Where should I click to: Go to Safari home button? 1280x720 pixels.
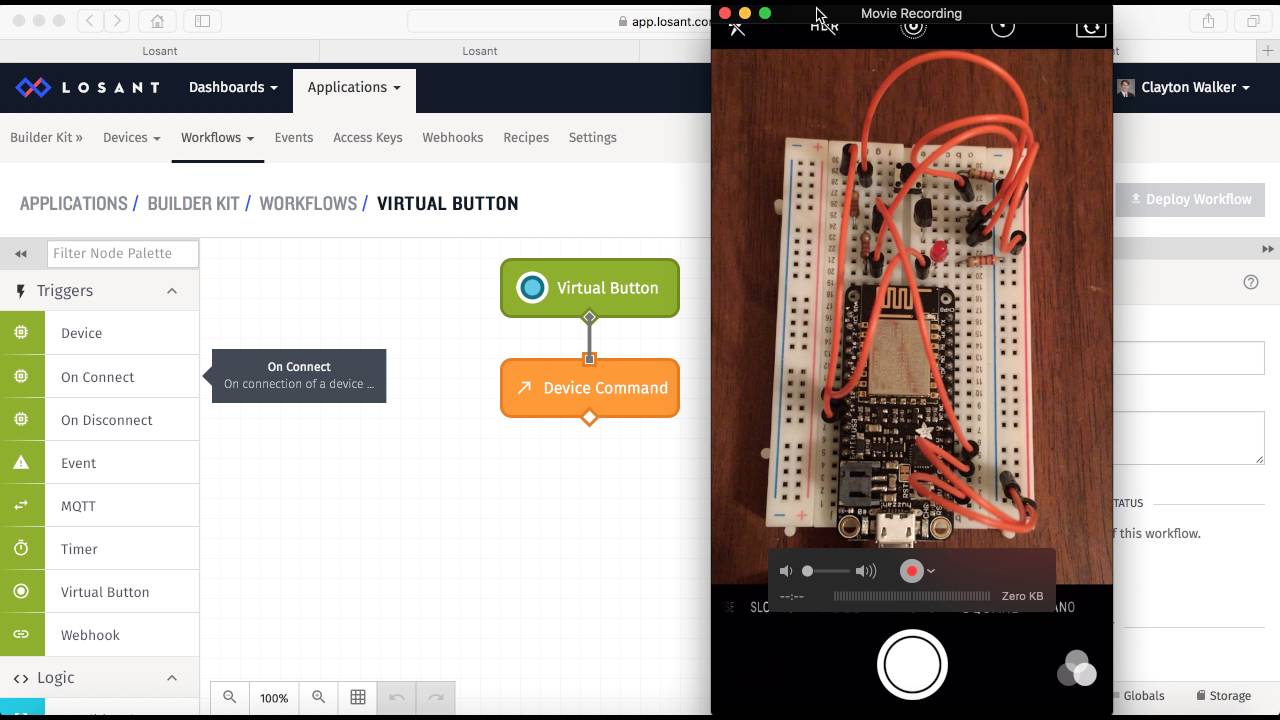[x=157, y=21]
